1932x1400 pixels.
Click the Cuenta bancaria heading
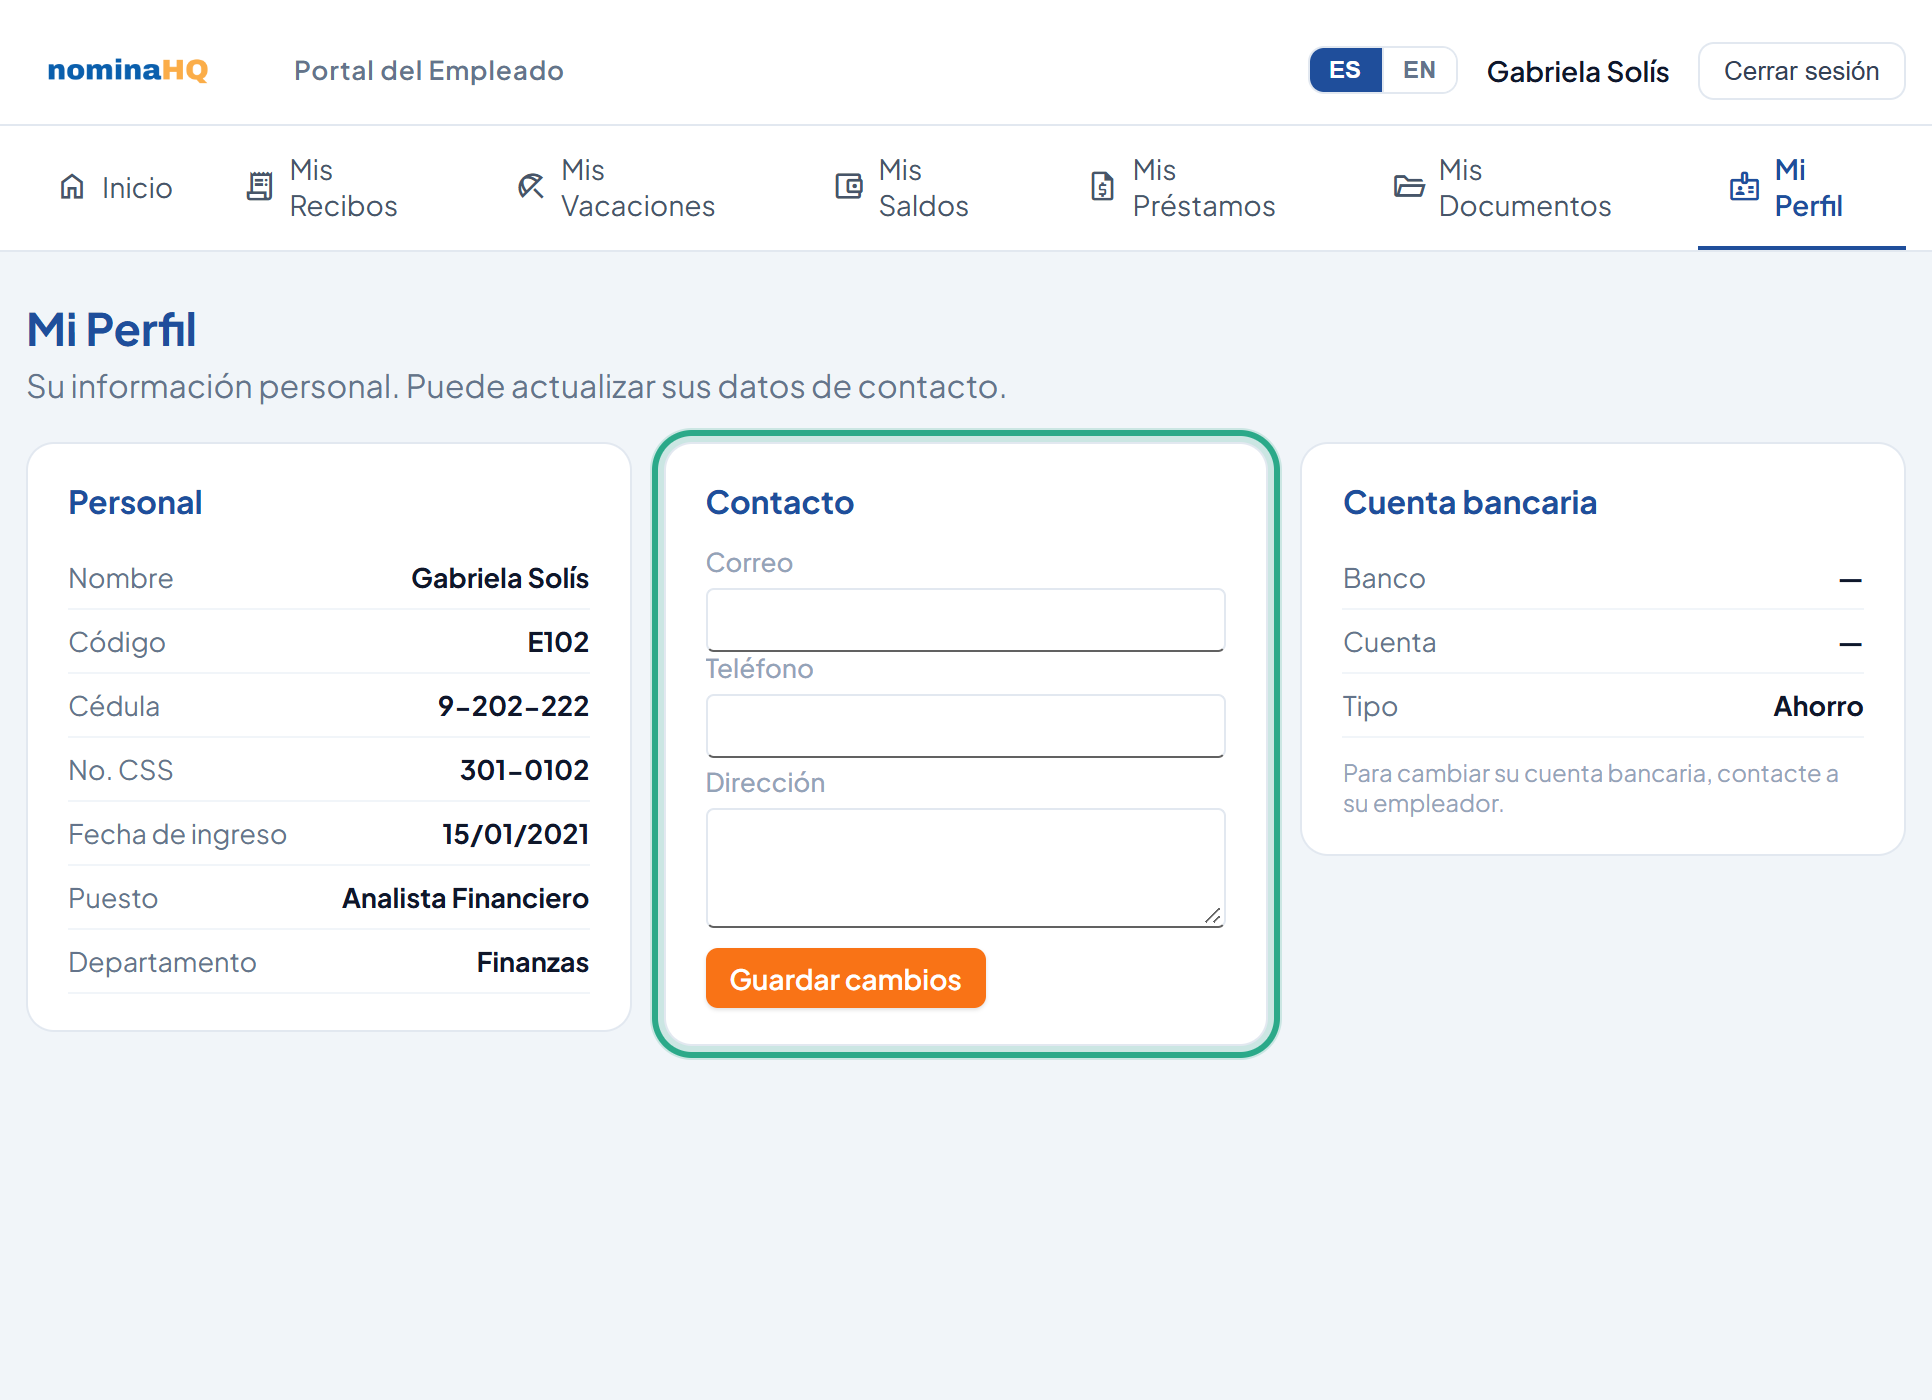(1469, 502)
